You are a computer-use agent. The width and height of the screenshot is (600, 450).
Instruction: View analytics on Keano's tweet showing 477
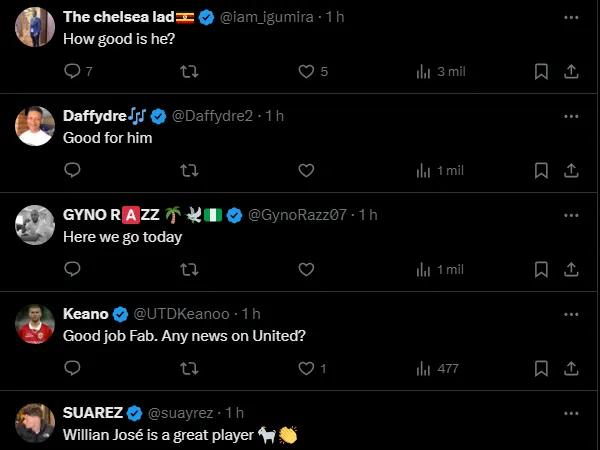click(x=437, y=368)
